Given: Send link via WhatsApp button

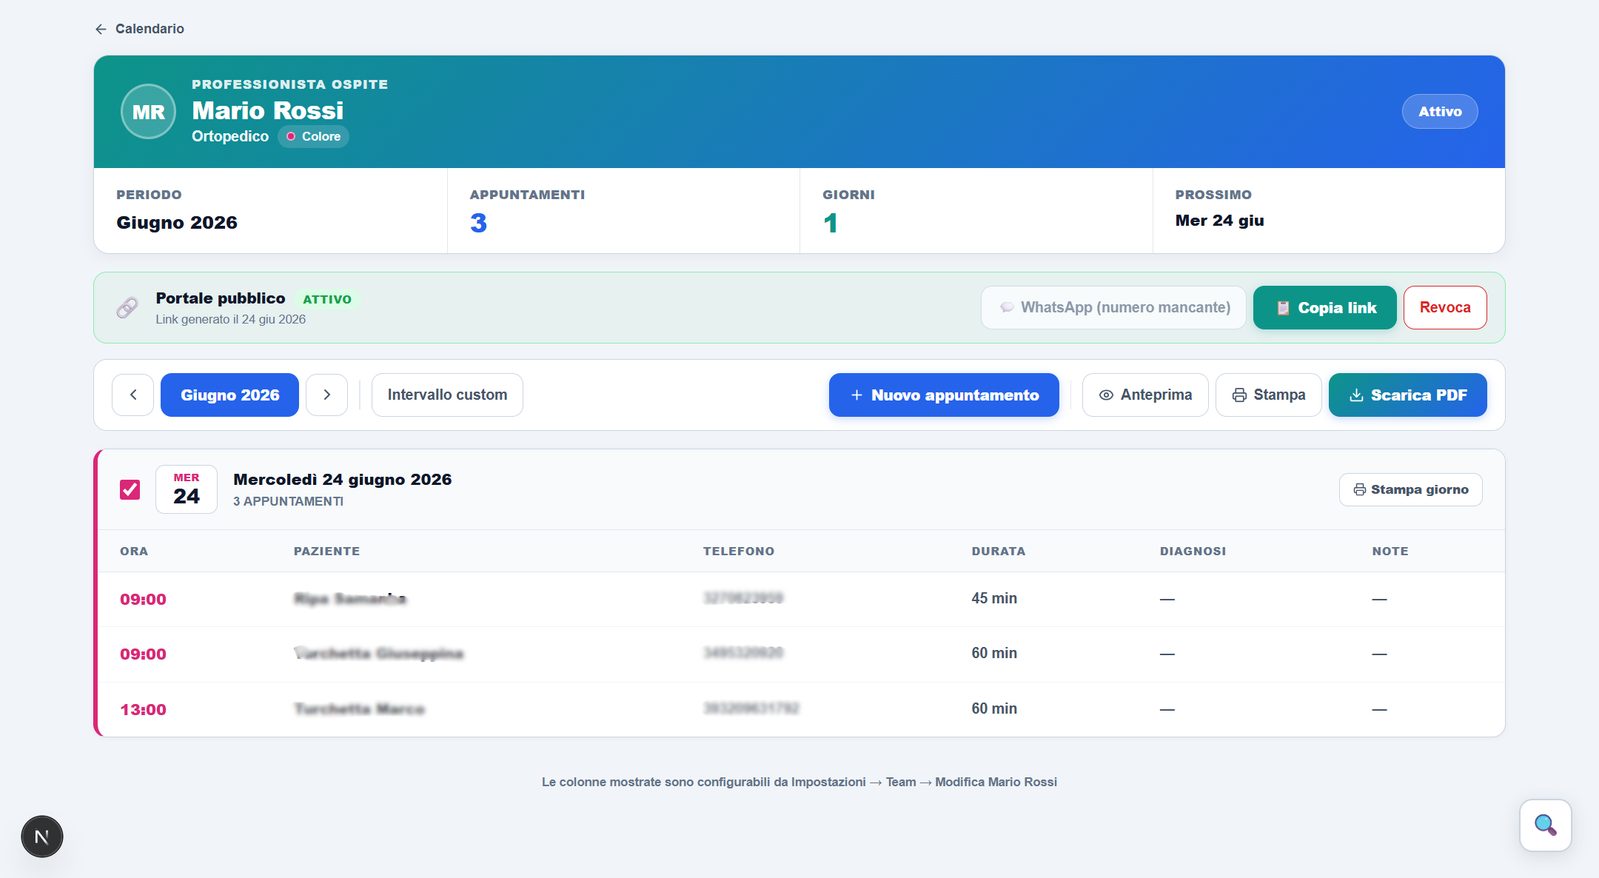Looking at the screenshot, I should pos(1113,308).
